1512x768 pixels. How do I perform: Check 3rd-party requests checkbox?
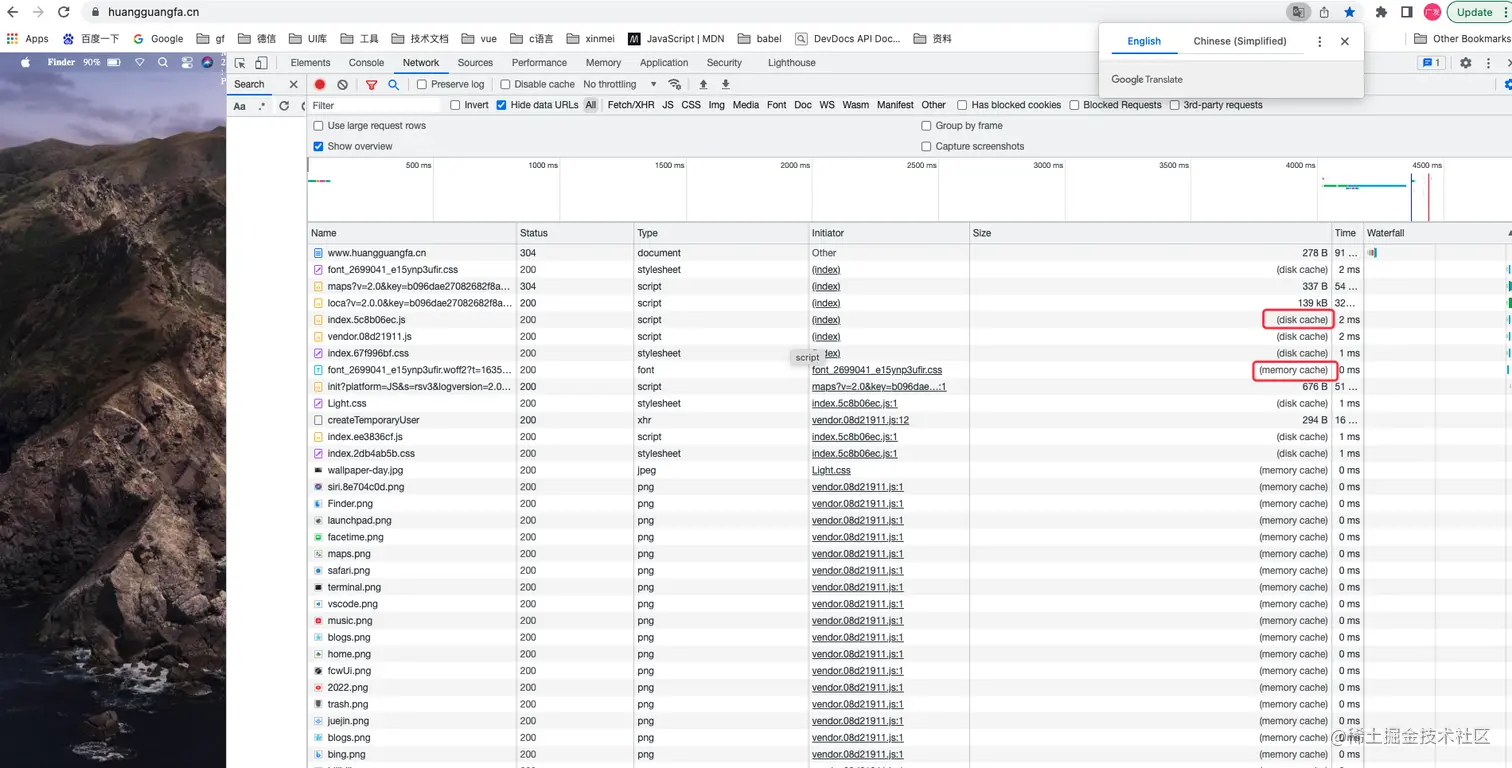click(1174, 105)
